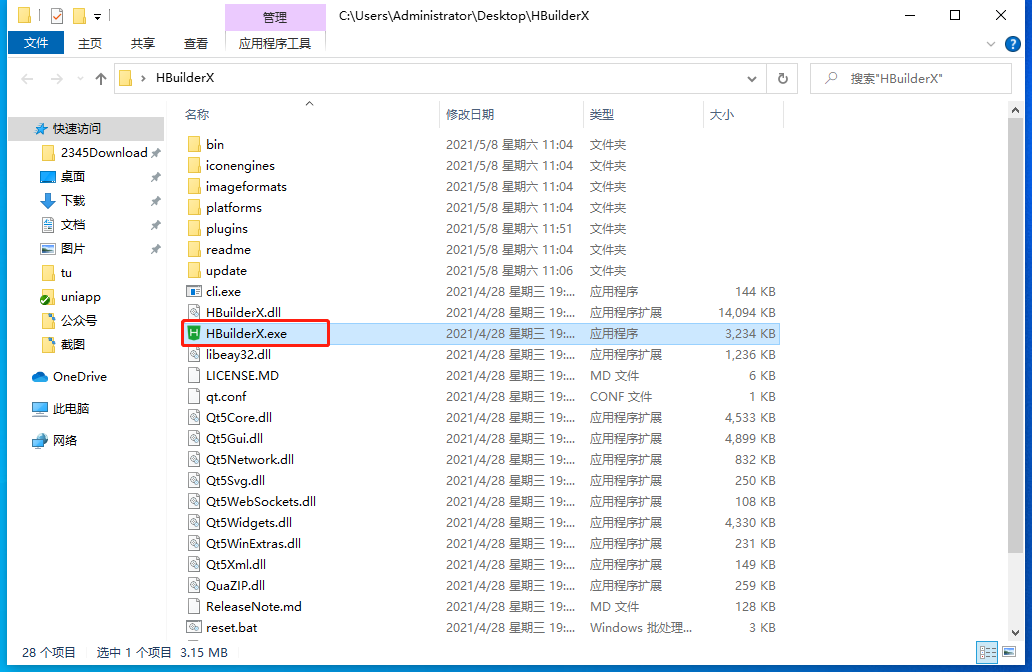The image size is (1032, 672).
Task: Expand the ribbon with the chevron arrow
Action: click(x=991, y=44)
